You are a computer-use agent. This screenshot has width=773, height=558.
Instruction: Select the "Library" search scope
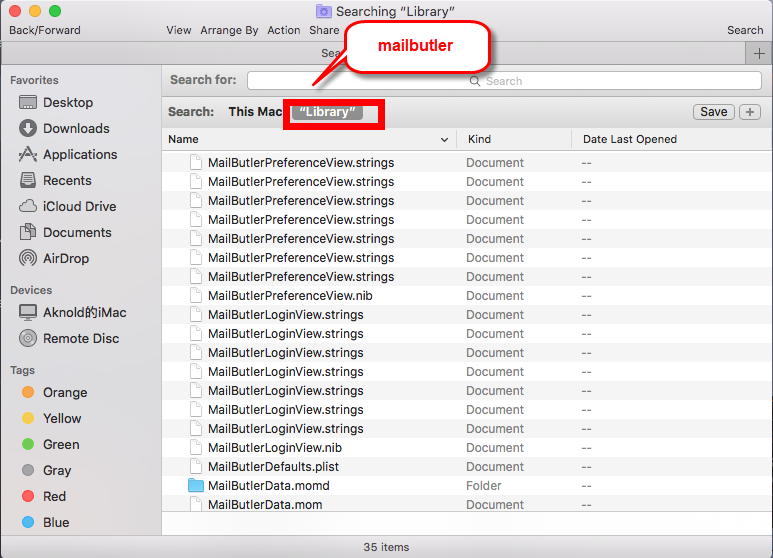click(x=328, y=112)
